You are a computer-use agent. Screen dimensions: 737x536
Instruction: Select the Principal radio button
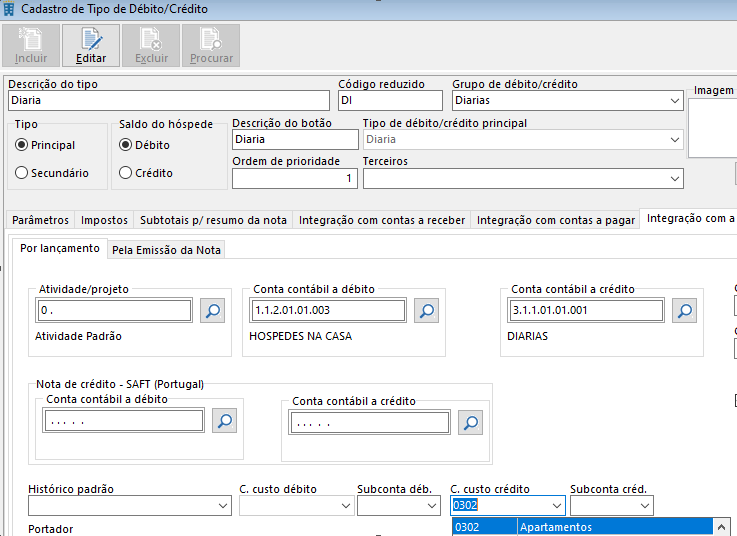click(x=21, y=145)
